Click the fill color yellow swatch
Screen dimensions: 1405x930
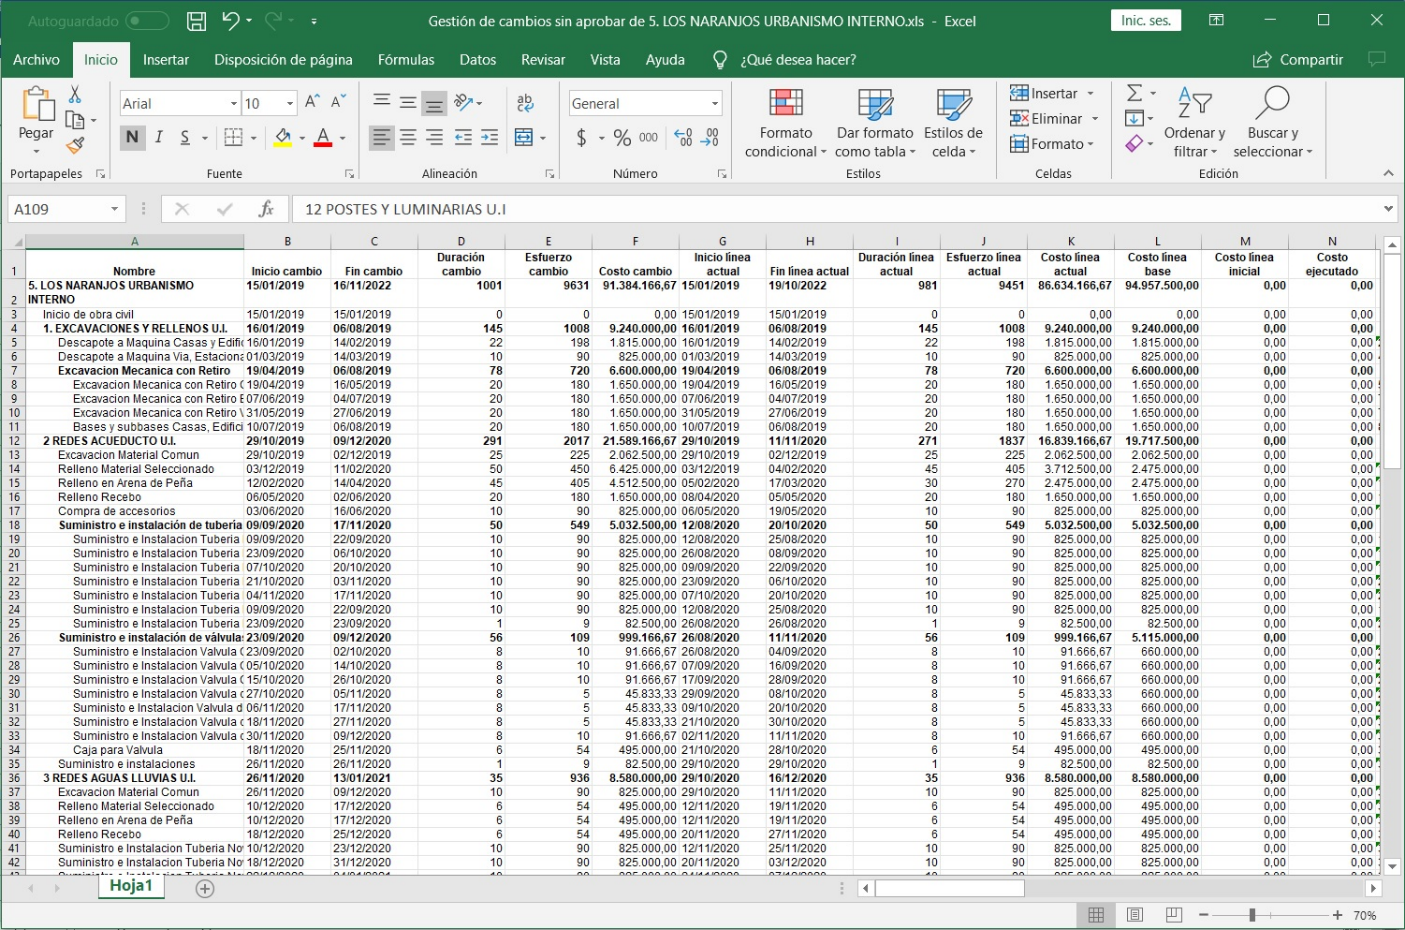tap(283, 138)
